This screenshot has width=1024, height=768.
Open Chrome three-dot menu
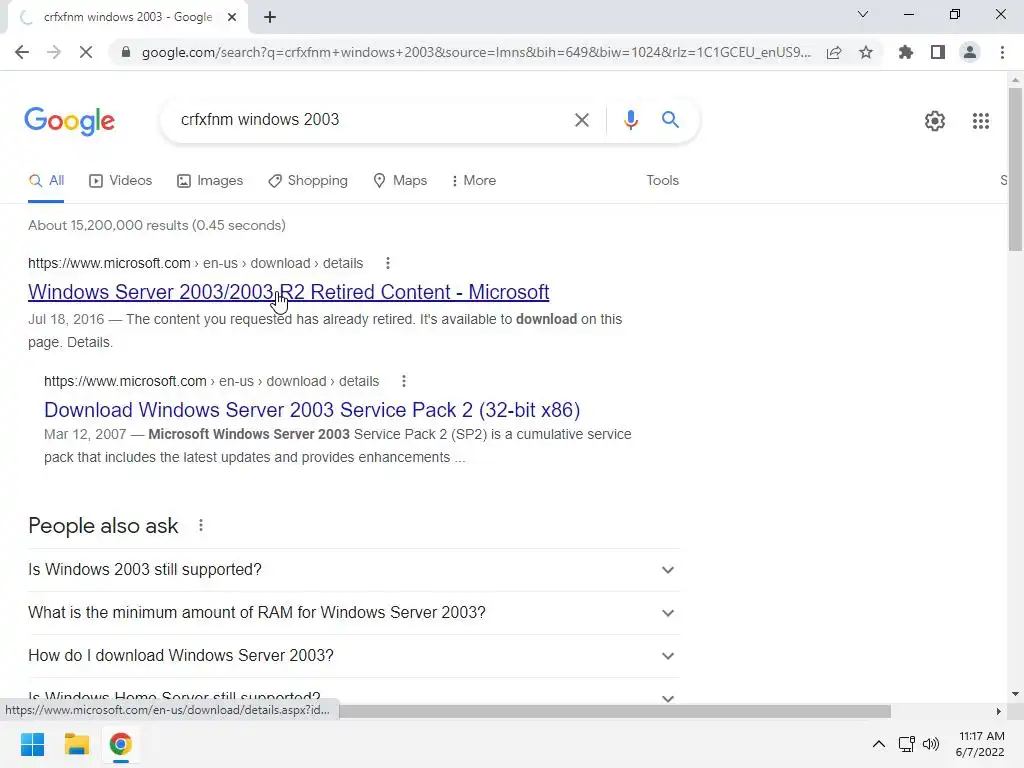(x=1002, y=52)
